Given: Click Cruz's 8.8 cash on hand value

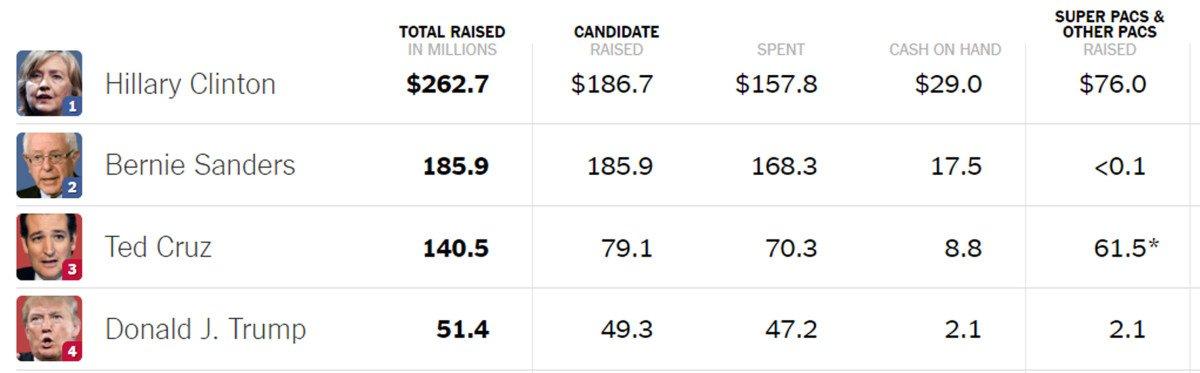Looking at the screenshot, I should tap(963, 247).
